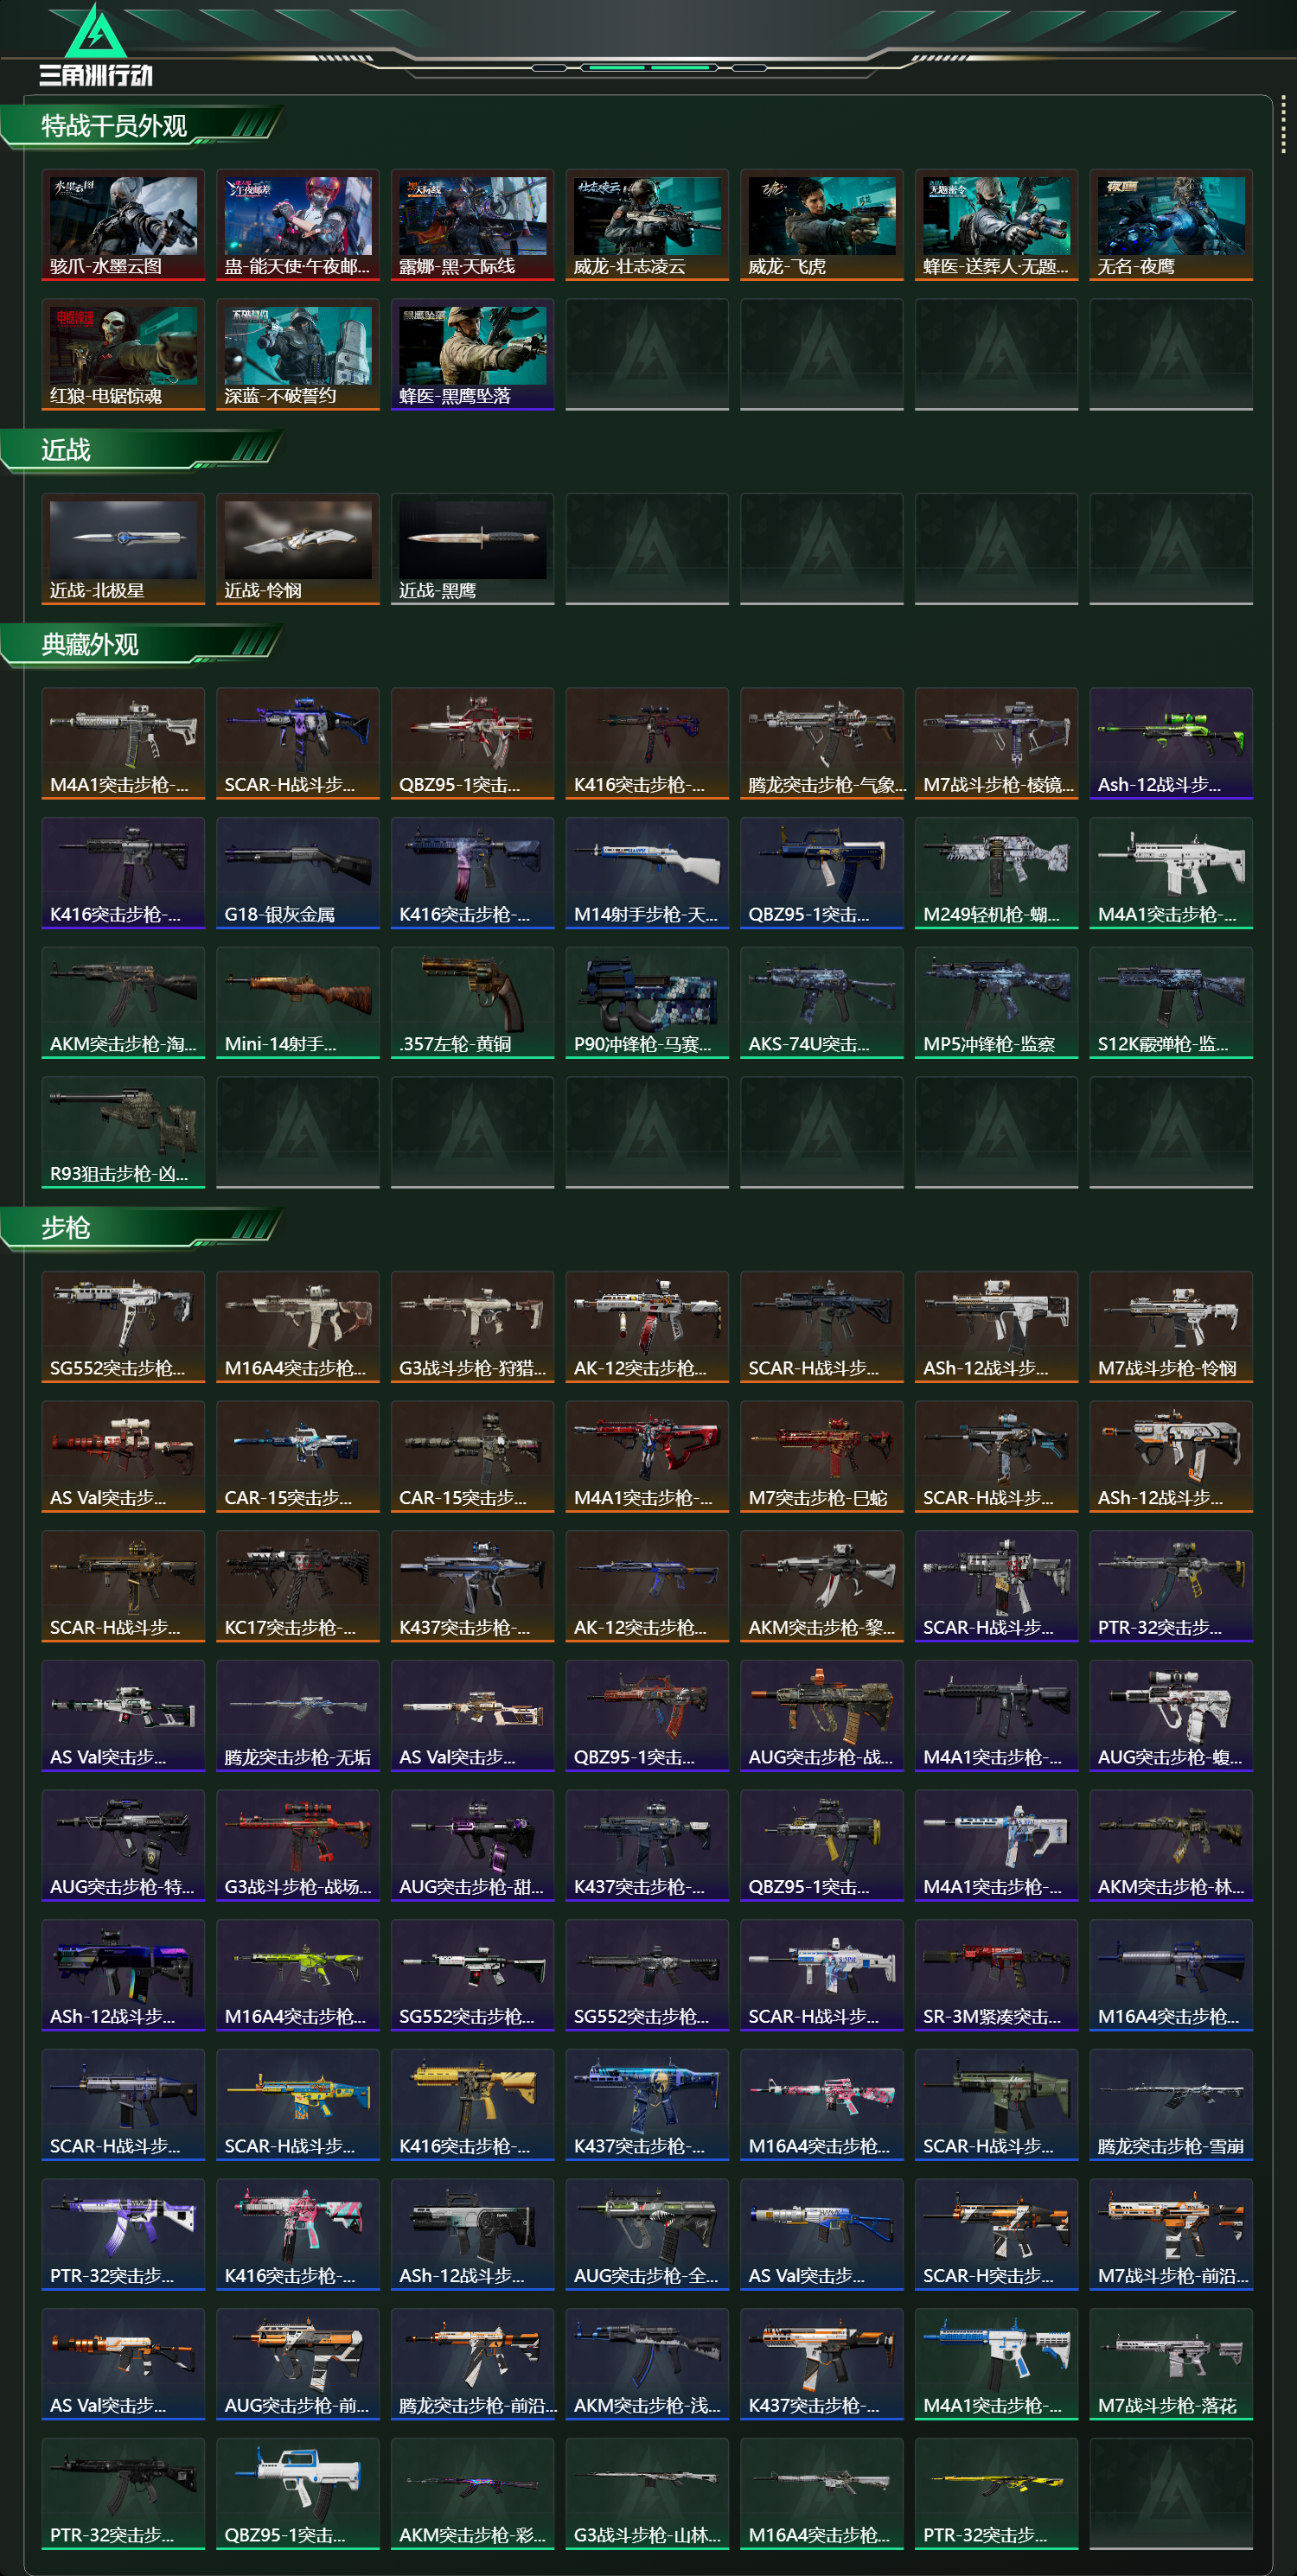This screenshot has height=2576, width=1297.
Task: Click the 典藏外观 section header
Action: coord(90,645)
